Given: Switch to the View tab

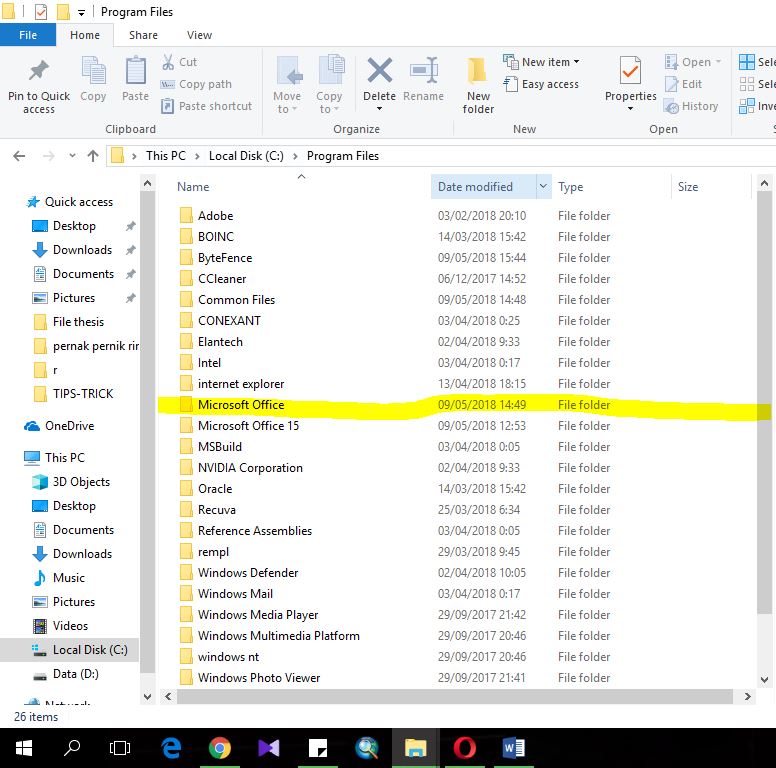Looking at the screenshot, I should (x=199, y=35).
